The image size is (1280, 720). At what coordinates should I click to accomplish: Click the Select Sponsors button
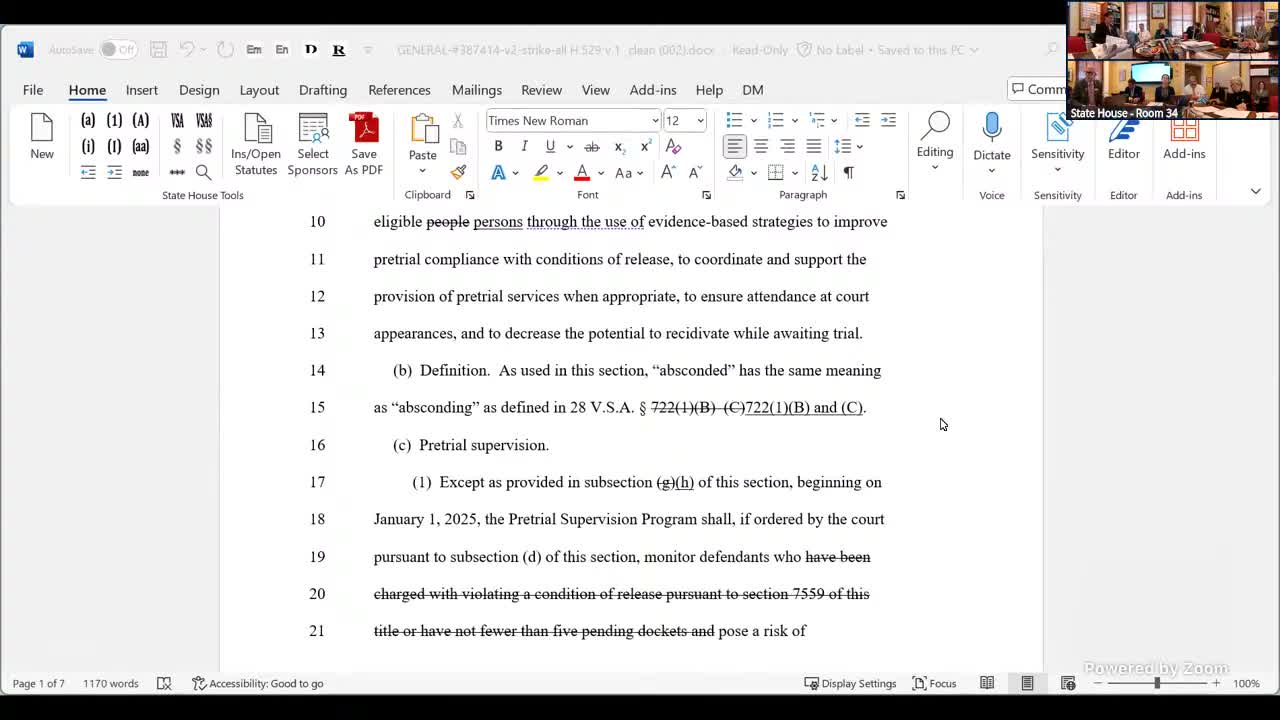pyautogui.click(x=312, y=140)
